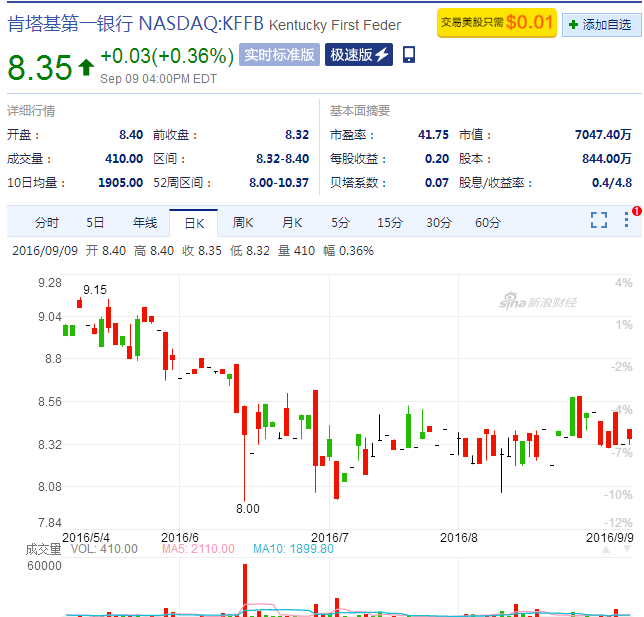This screenshot has height=617, width=644.
Task: Click the 52周区间 value 8.00-10.37
Action: click(279, 182)
